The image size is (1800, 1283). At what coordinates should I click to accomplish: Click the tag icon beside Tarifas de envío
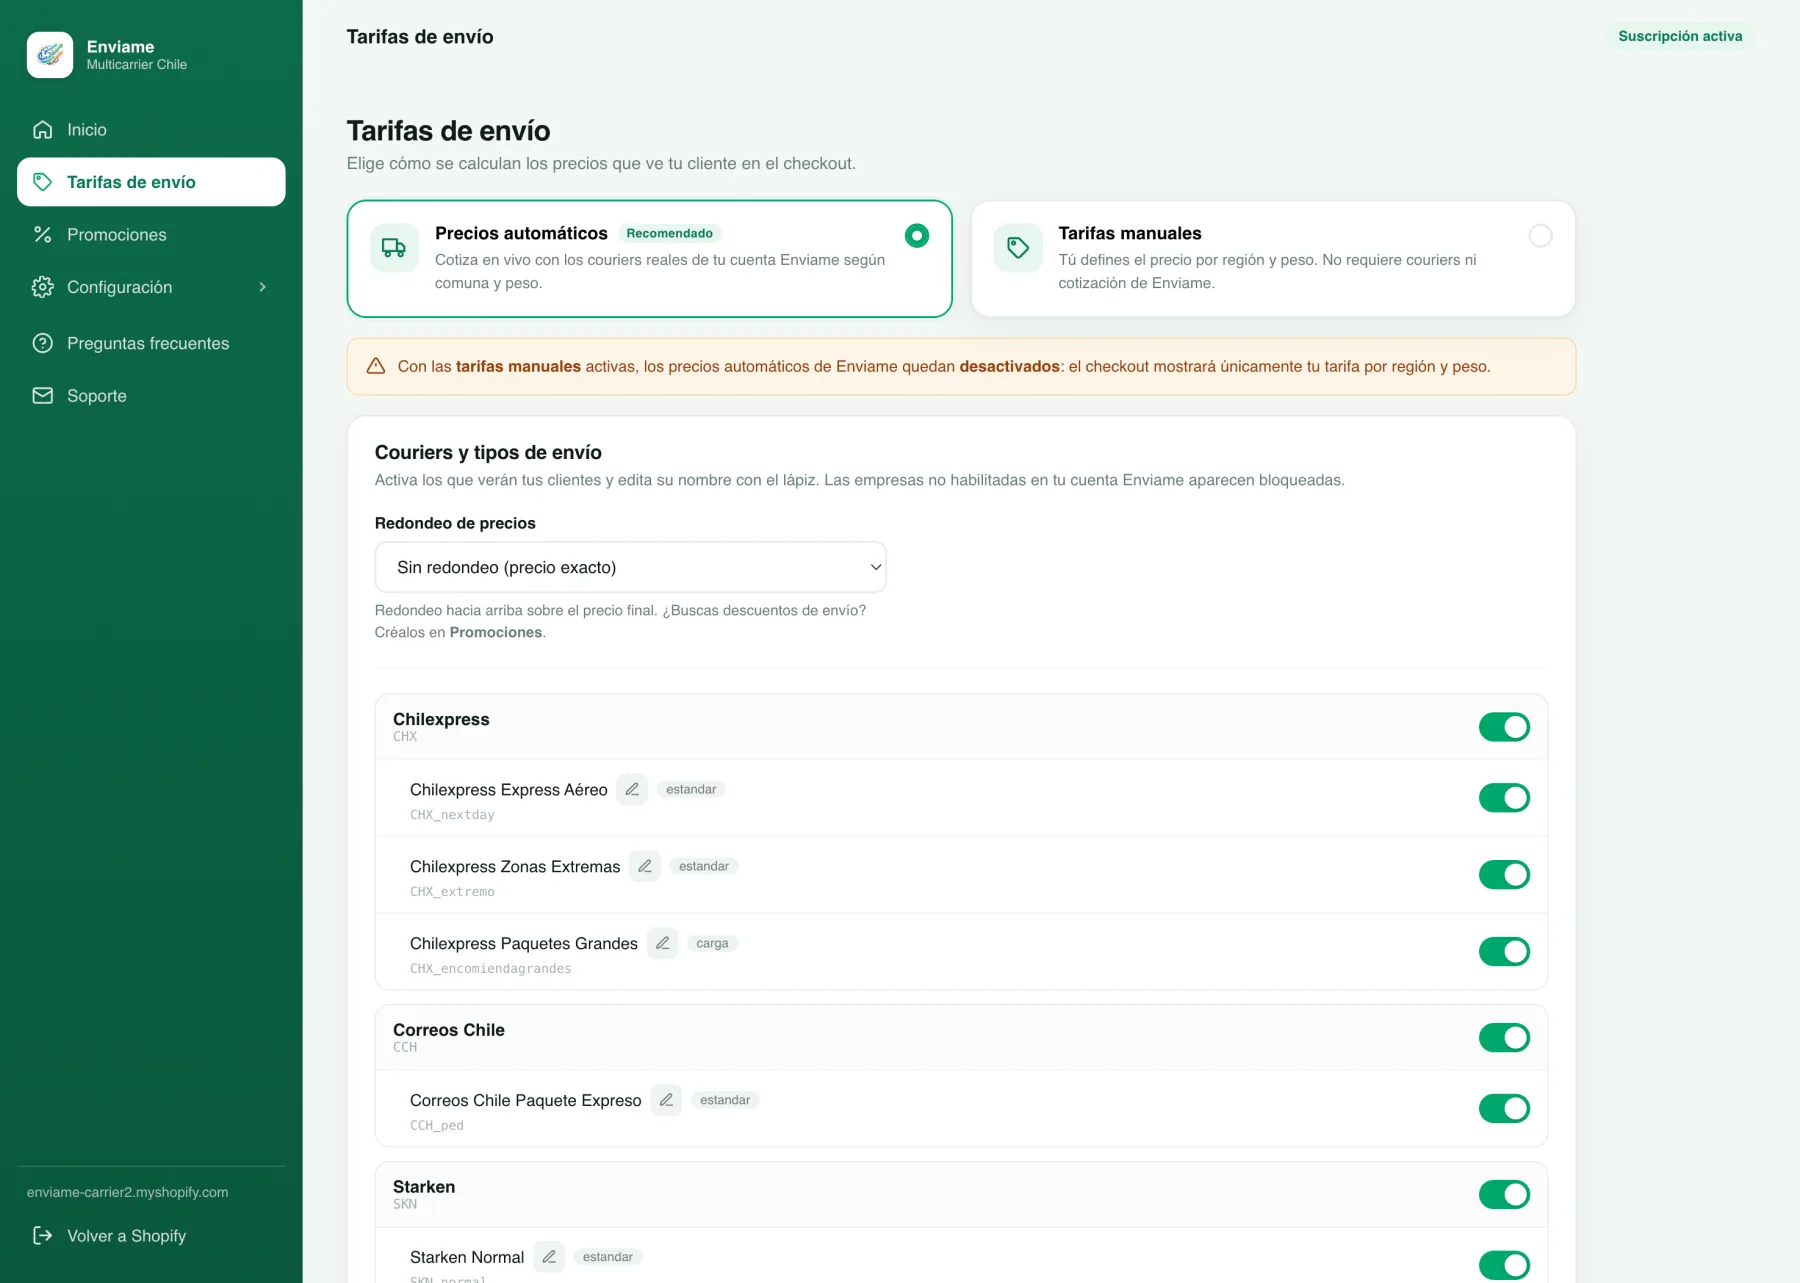click(x=42, y=182)
